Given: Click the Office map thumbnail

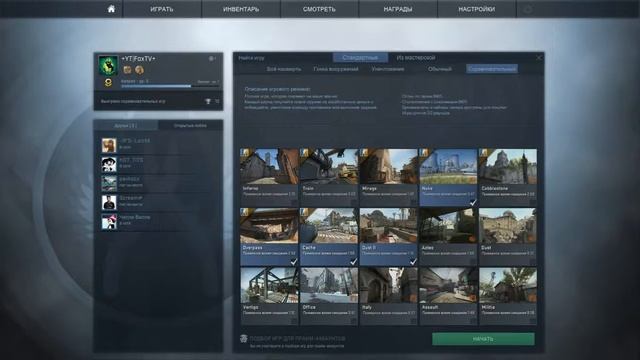Looking at the screenshot, I should pyautogui.click(x=329, y=285).
